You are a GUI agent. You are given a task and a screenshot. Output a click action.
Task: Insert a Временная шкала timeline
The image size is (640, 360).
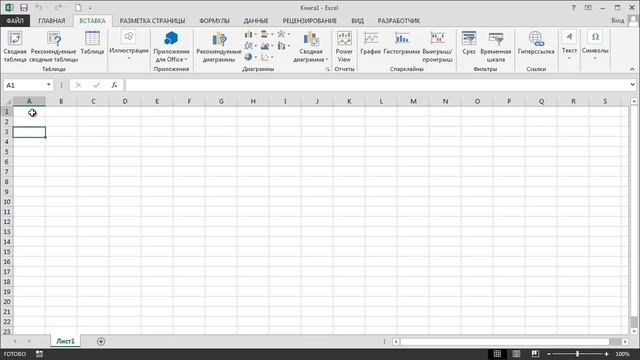pyautogui.click(x=496, y=47)
